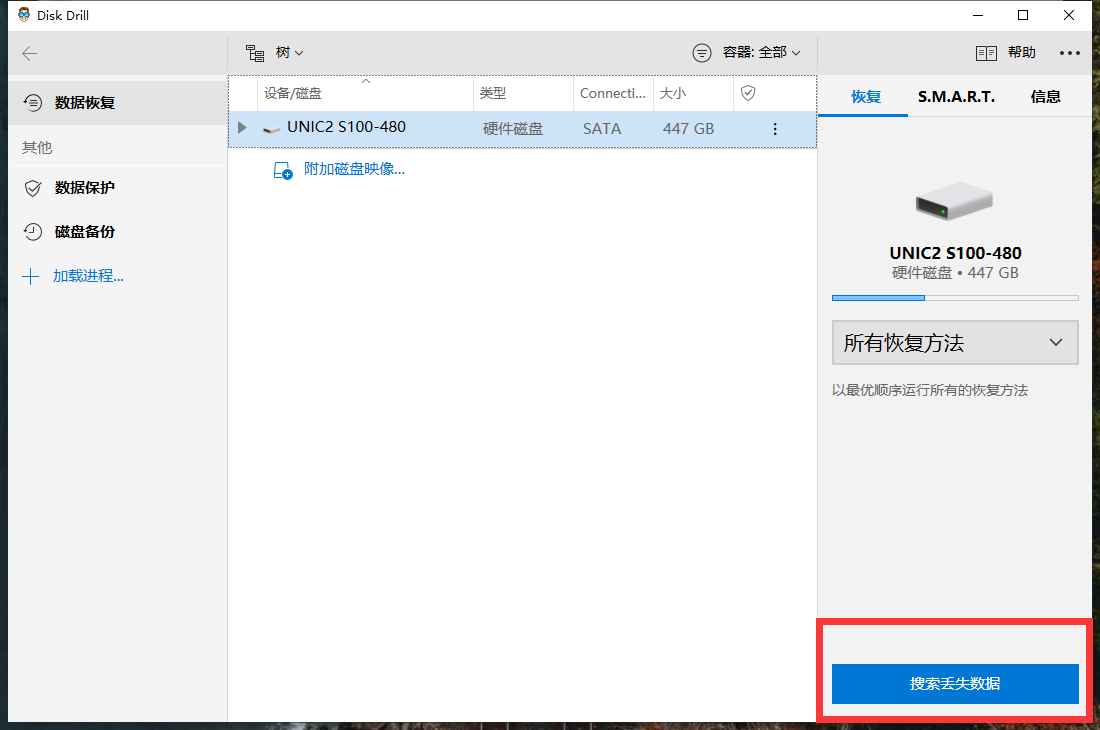Click the back arrow icon
Image resolution: width=1100 pixels, height=730 pixels.
(29, 53)
